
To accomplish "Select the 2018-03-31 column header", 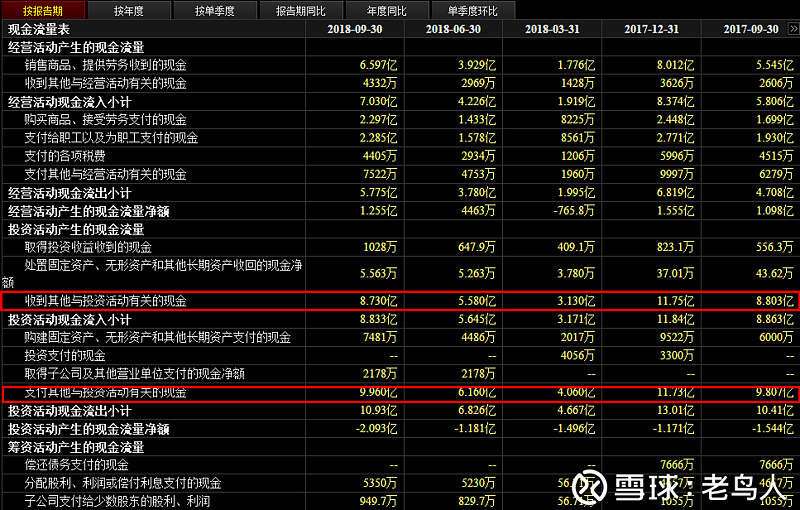I will click(552, 29).
